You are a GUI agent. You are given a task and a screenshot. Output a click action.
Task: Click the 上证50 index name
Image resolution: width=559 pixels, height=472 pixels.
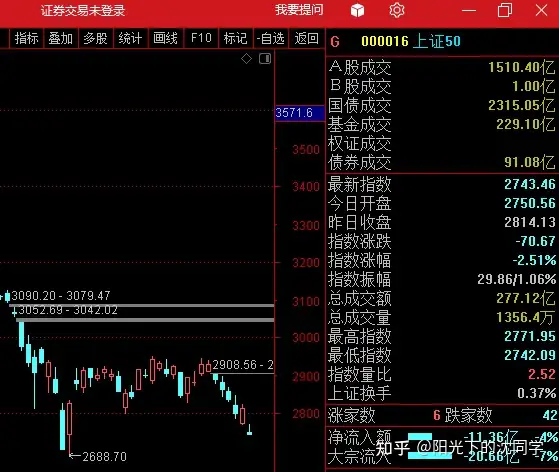437,41
